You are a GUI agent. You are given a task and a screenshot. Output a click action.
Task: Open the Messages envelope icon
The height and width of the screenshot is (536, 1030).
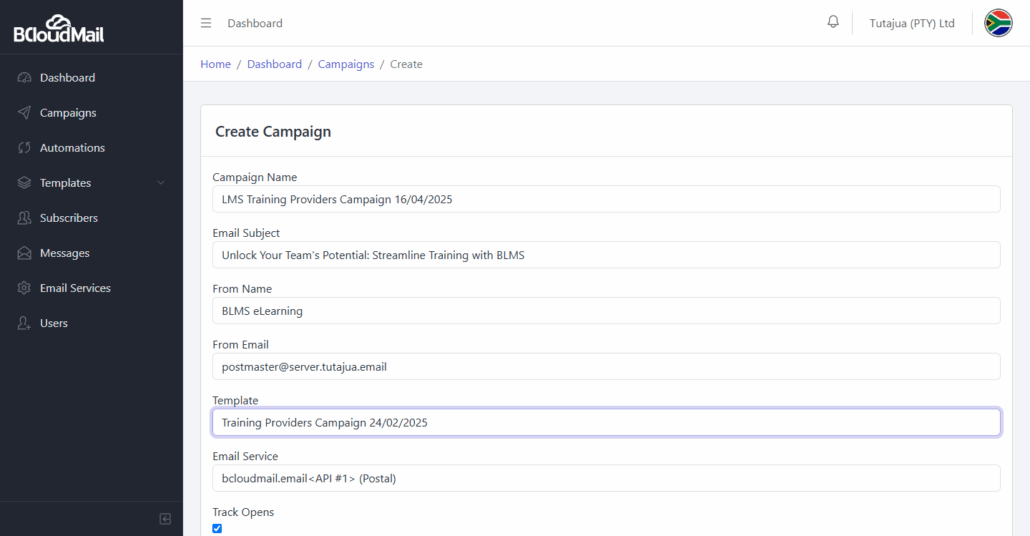24,253
